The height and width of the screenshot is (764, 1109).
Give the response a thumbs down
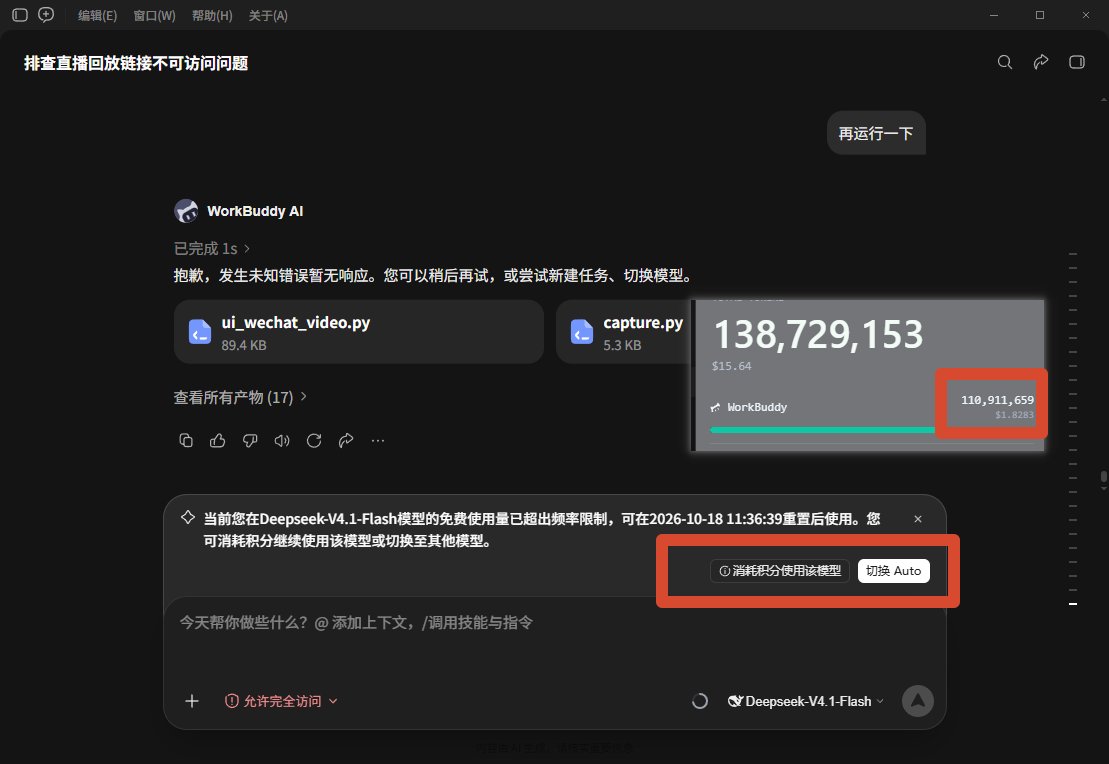(x=250, y=441)
